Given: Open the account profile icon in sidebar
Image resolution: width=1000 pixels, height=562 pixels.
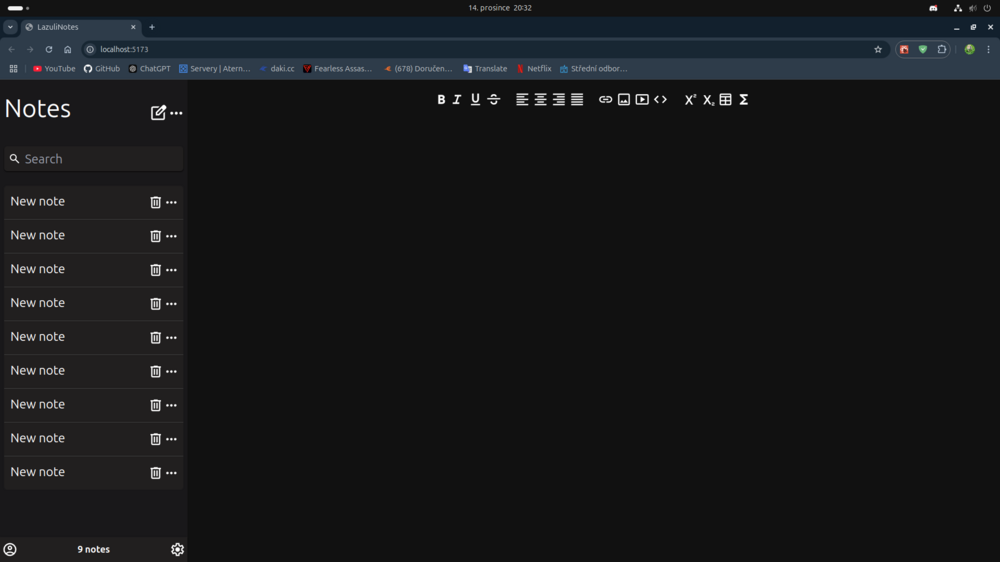Looking at the screenshot, I should tap(10, 549).
